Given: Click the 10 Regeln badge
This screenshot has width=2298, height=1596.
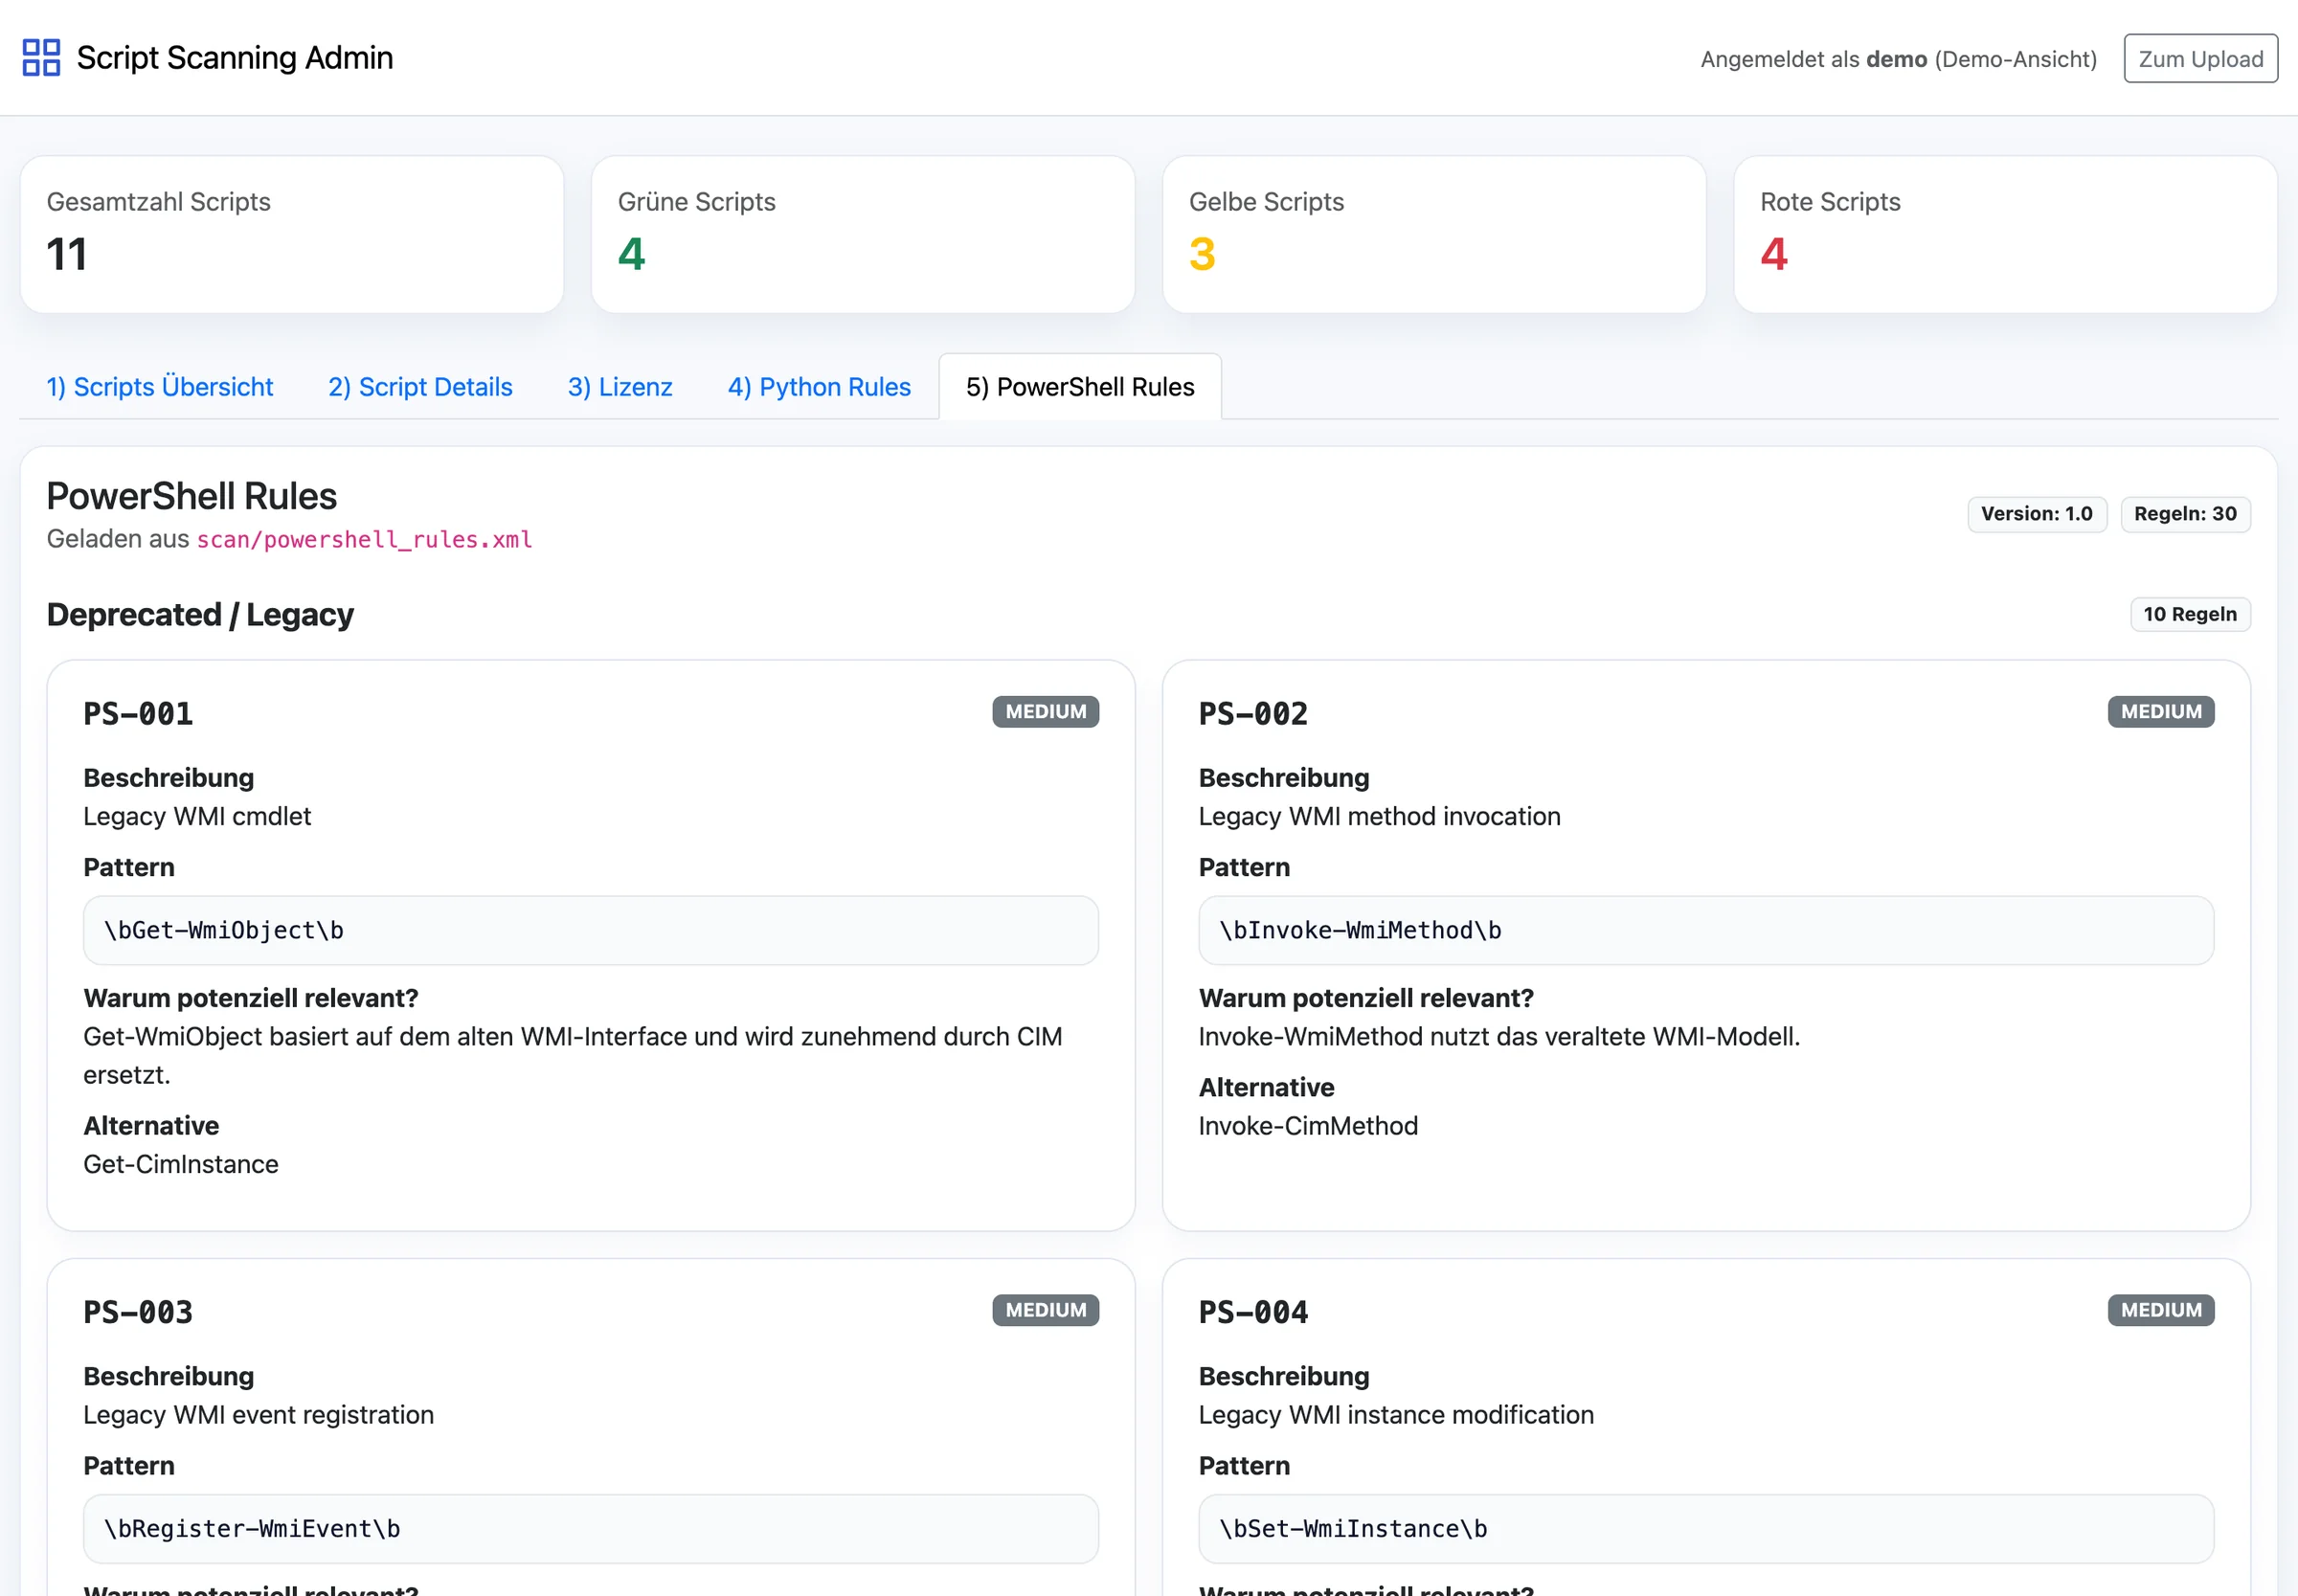Looking at the screenshot, I should click(x=2190, y=615).
